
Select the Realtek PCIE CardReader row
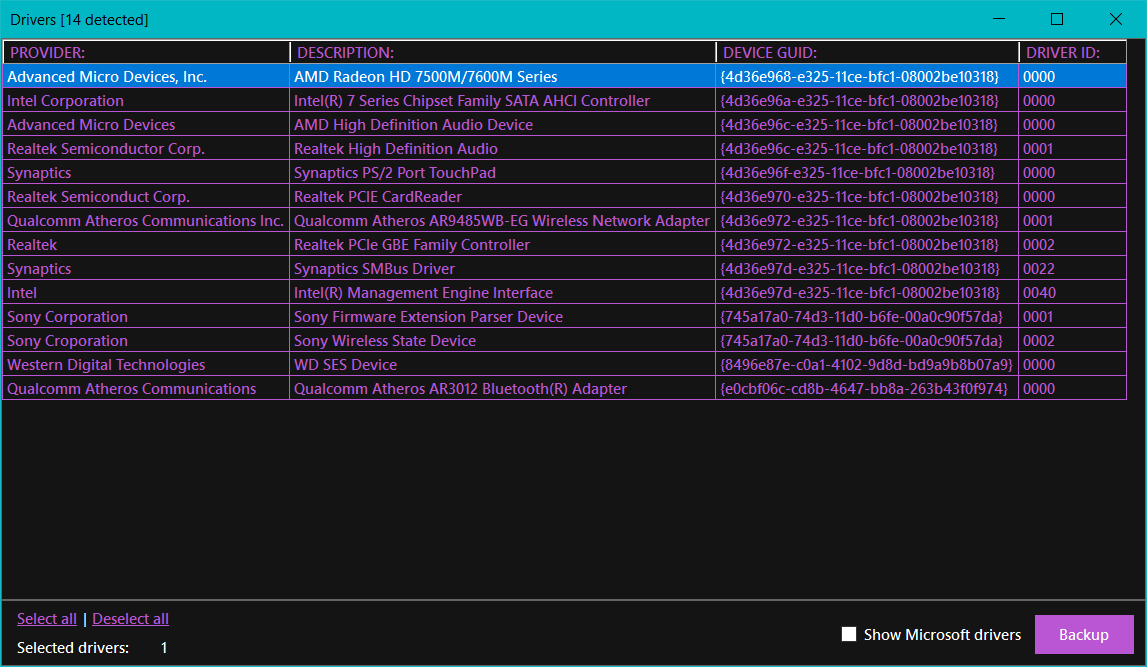[x=565, y=197]
